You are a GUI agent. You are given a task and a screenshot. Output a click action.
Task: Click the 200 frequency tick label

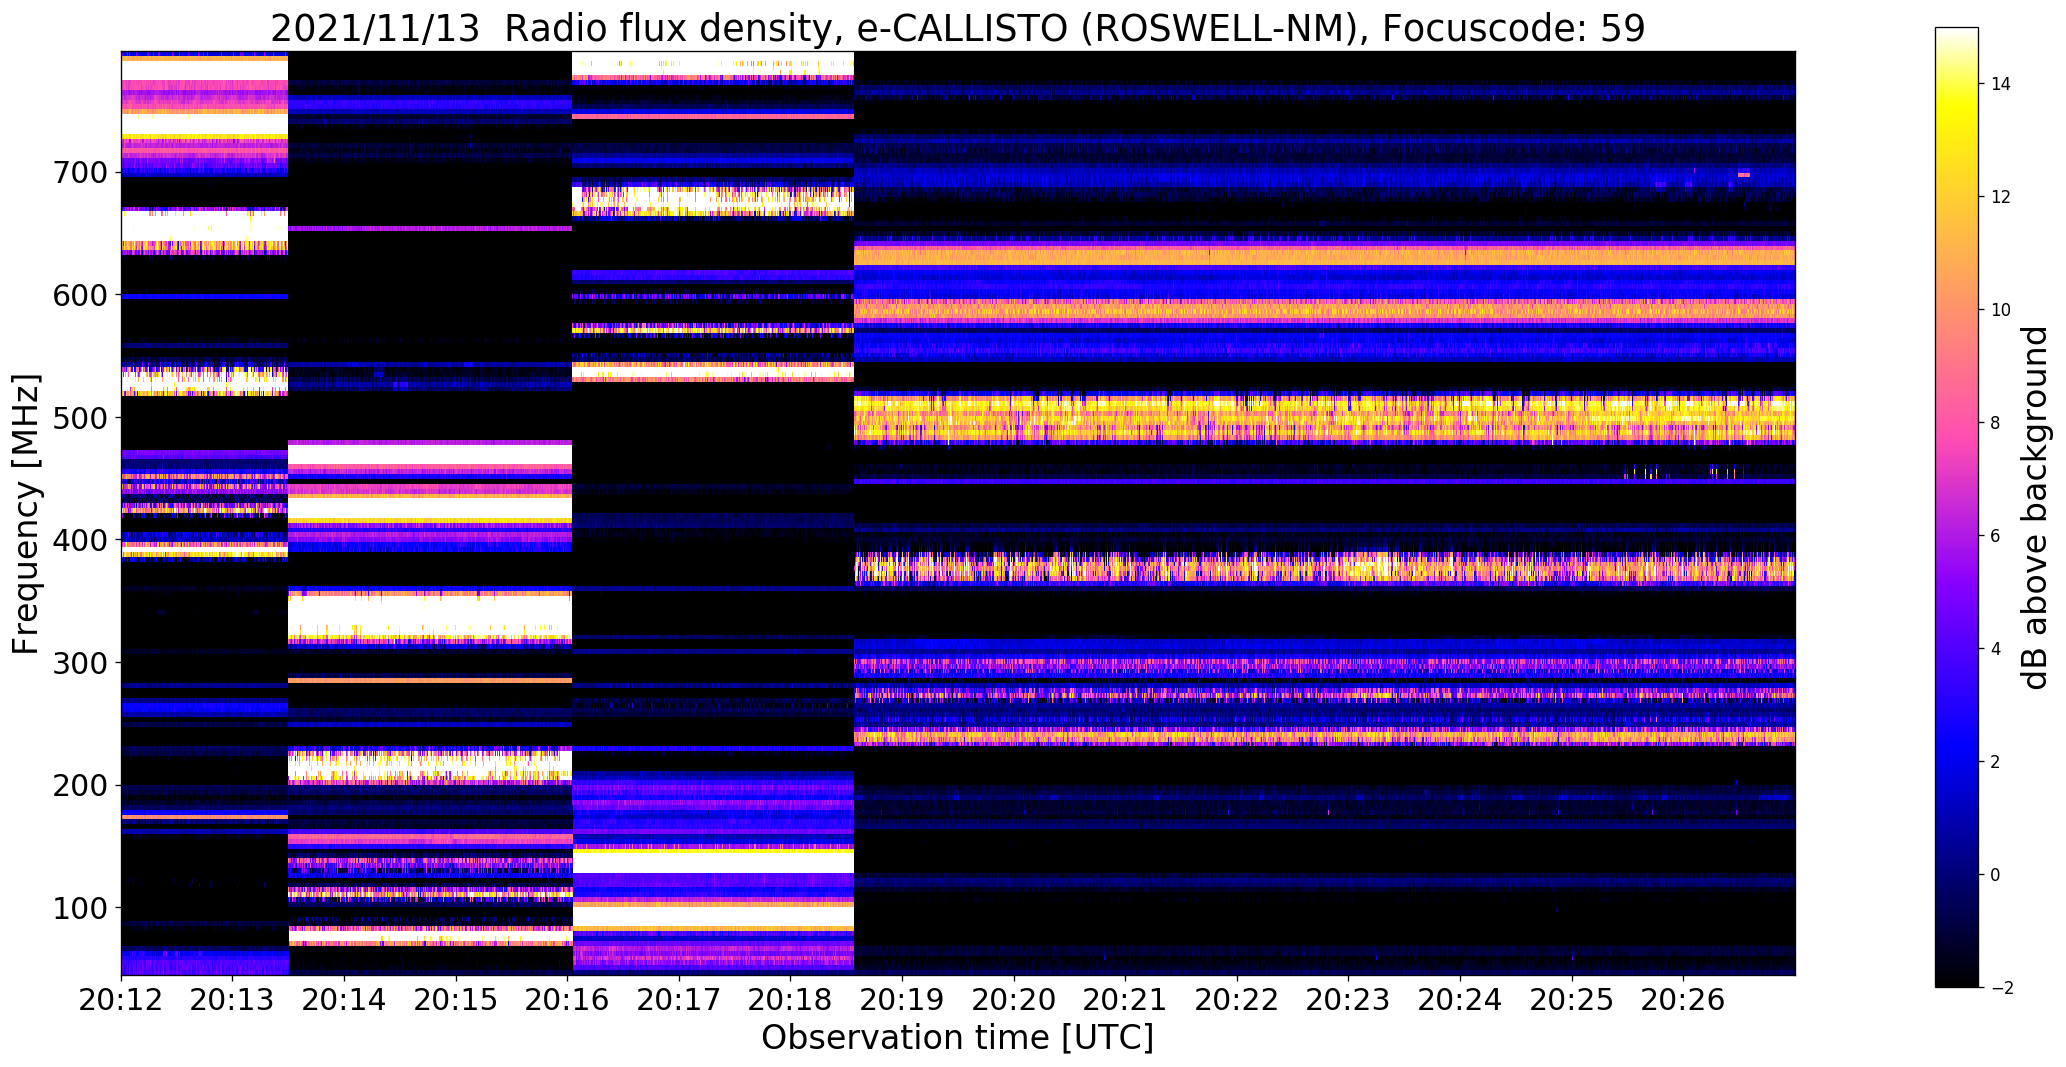[x=80, y=785]
